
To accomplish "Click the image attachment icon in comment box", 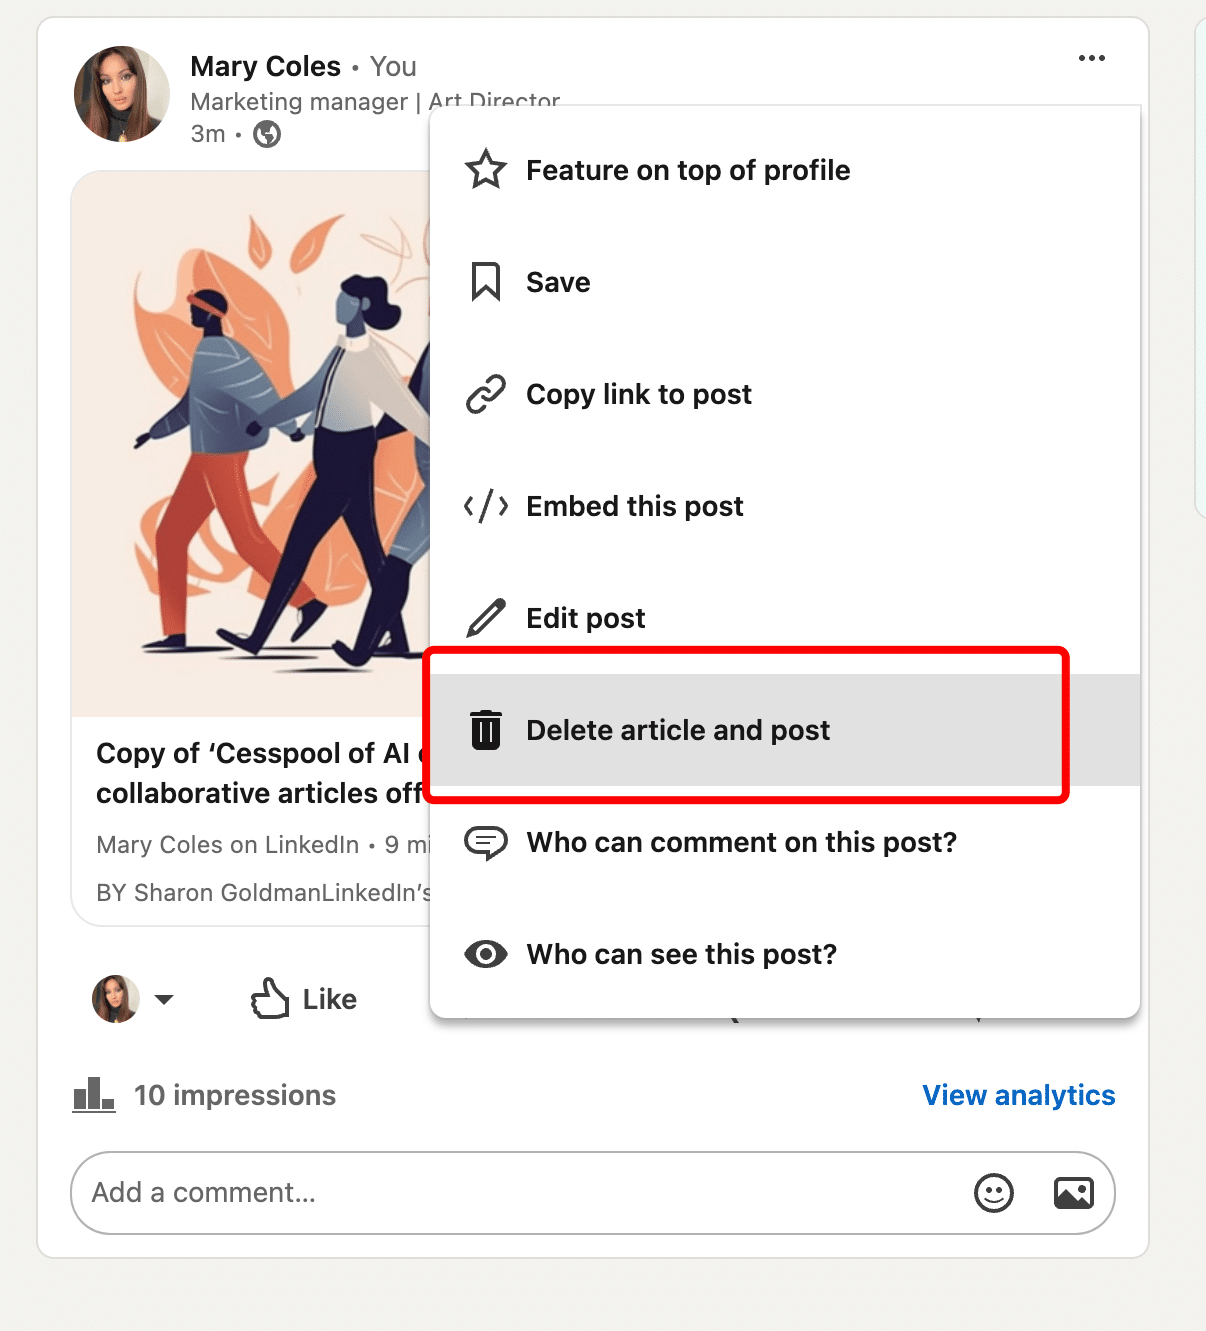I will coord(1073,1193).
